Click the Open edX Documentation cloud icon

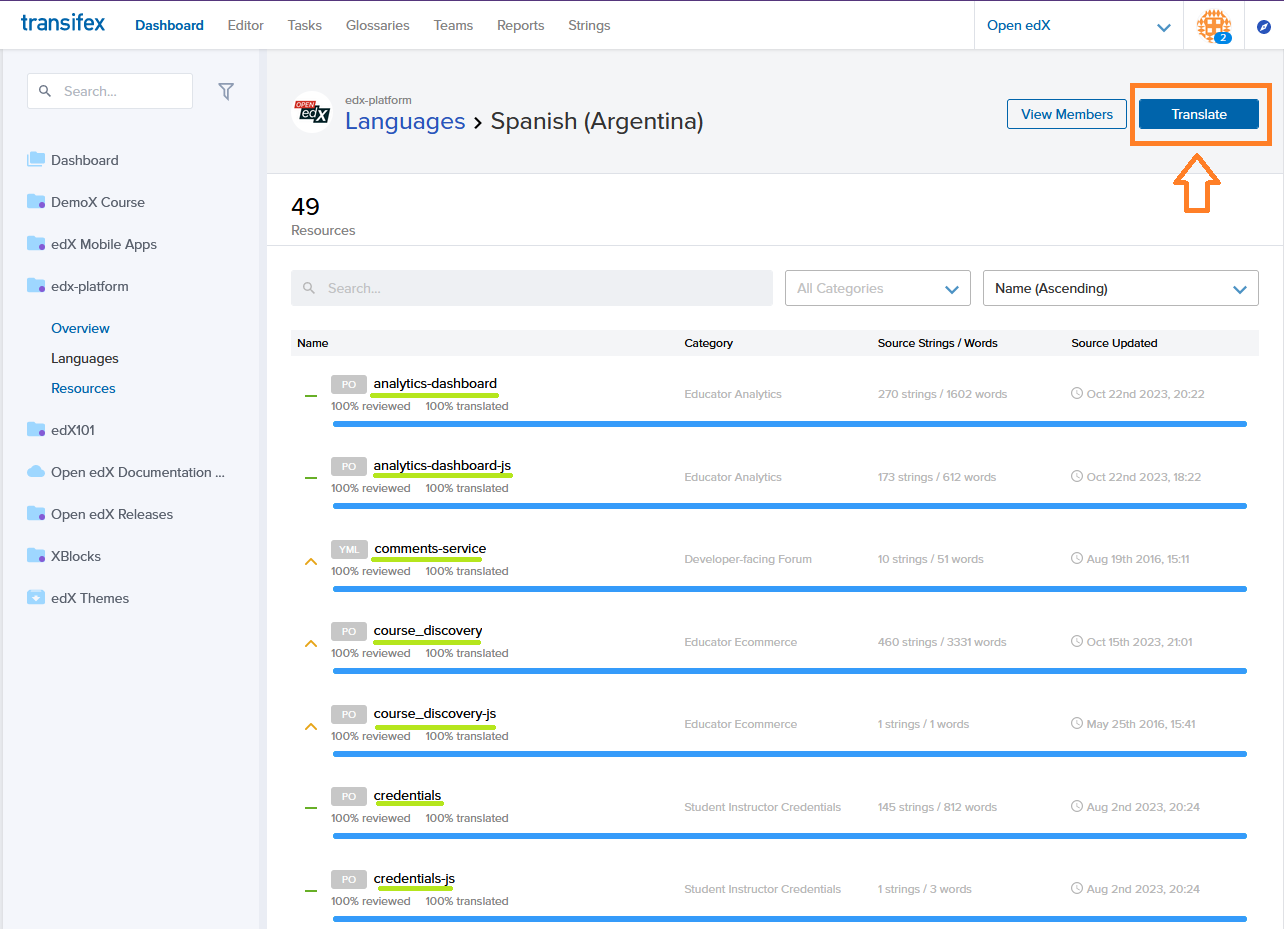(36, 472)
